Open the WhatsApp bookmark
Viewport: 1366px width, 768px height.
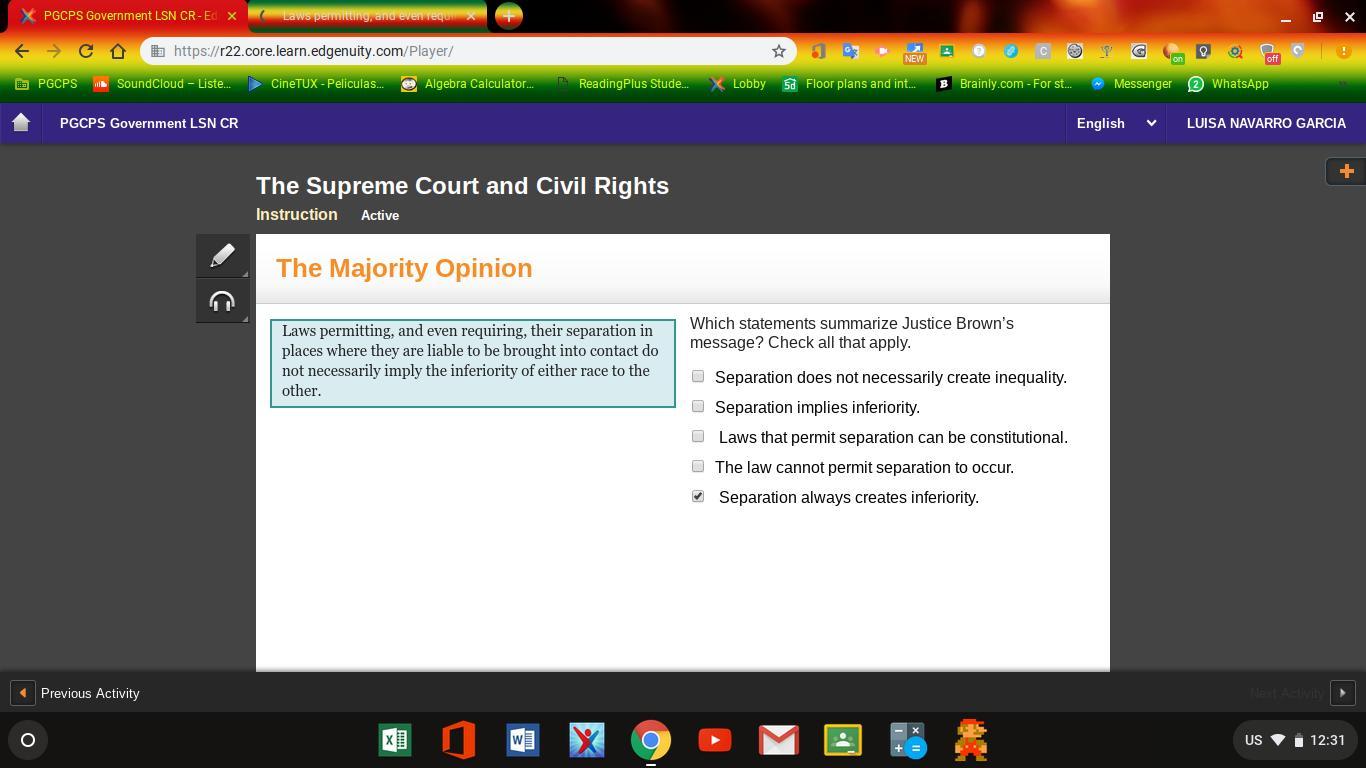point(1229,84)
